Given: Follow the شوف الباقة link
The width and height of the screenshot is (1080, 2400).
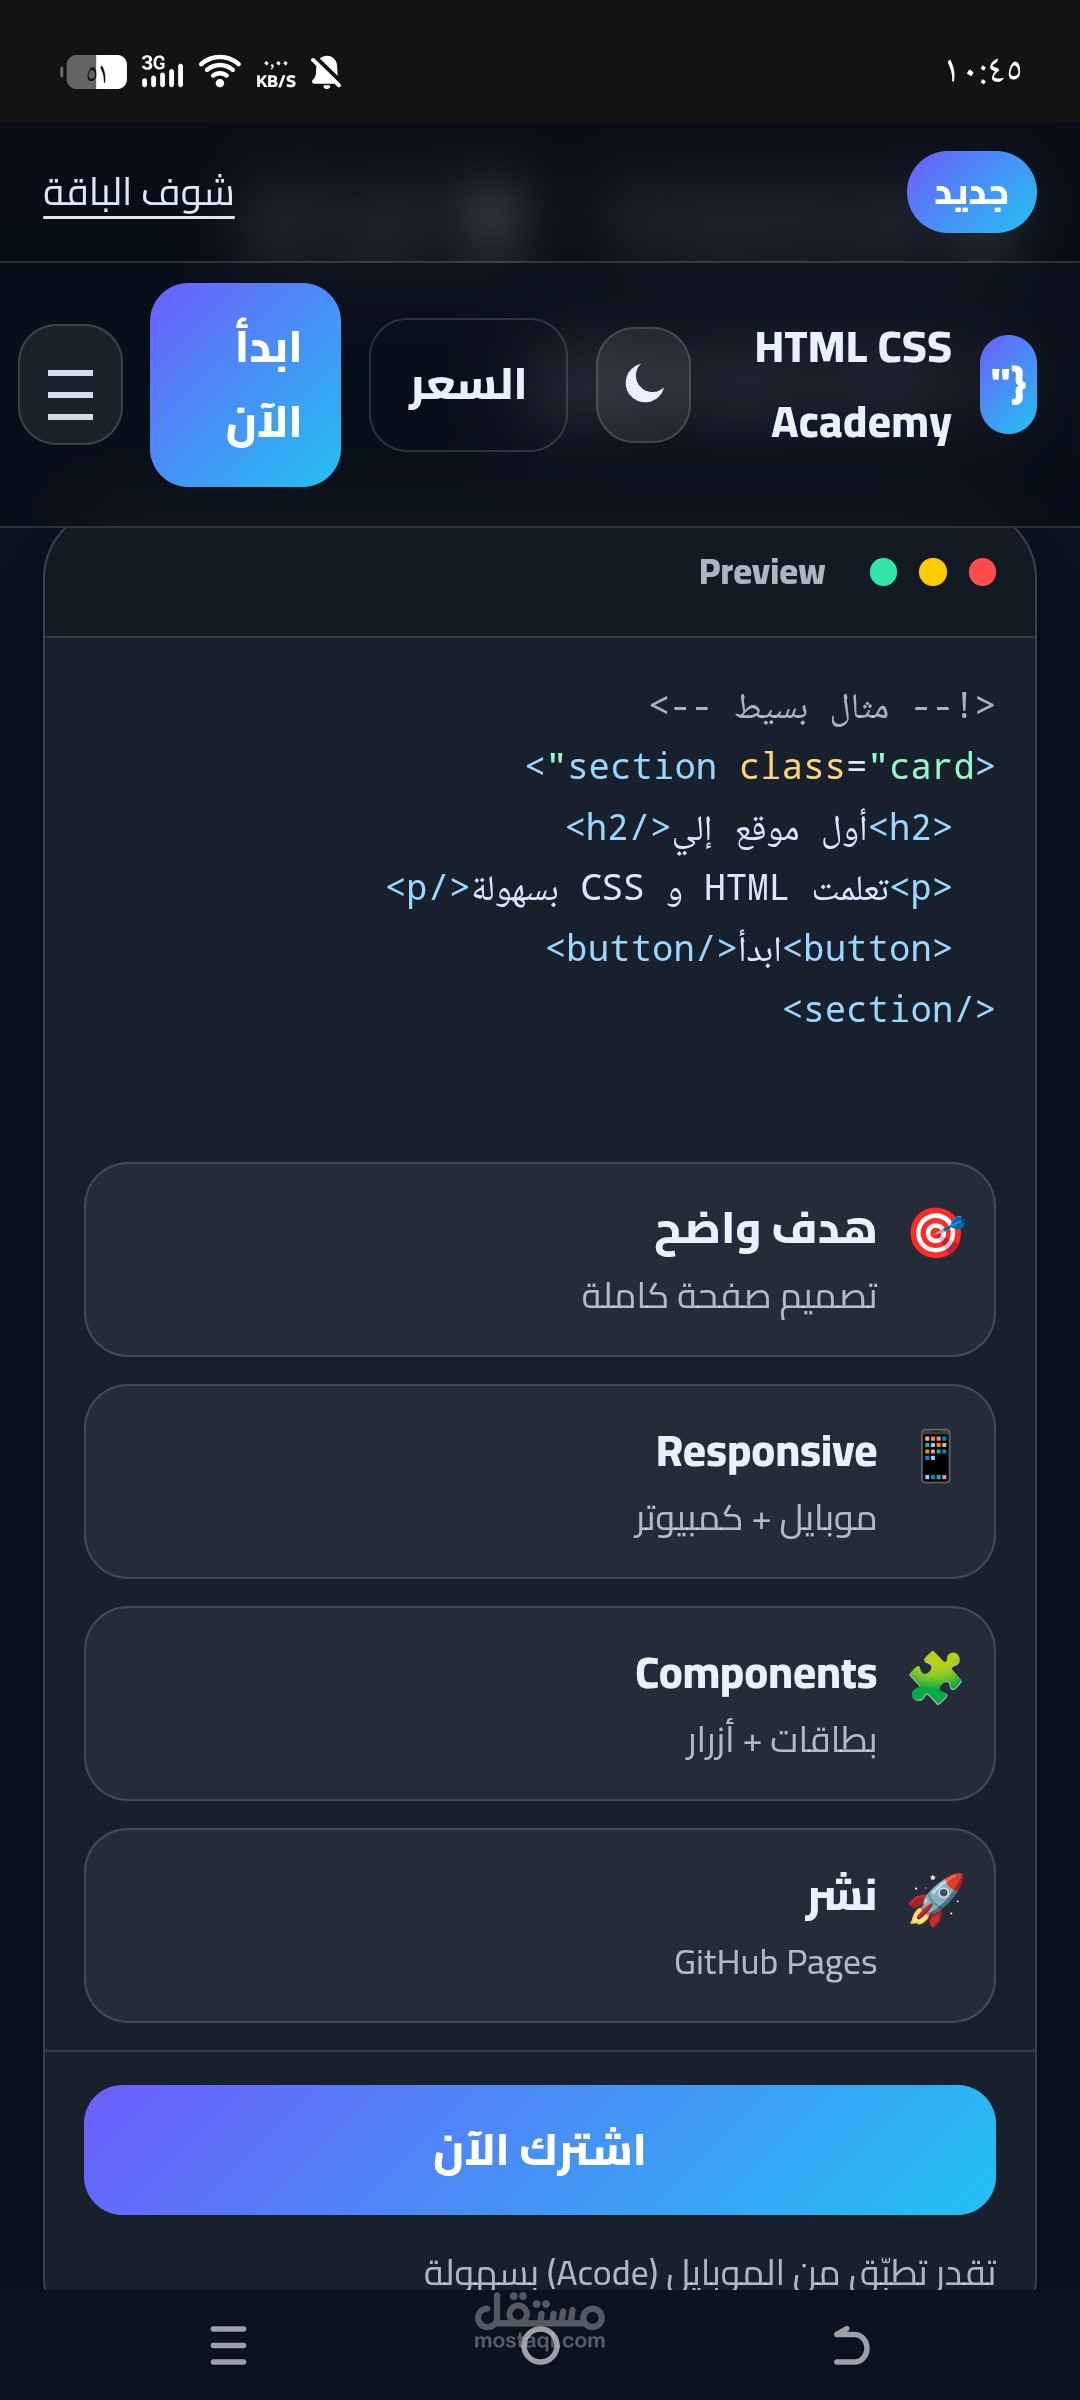Looking at the screenshot, I should point(138,192).
